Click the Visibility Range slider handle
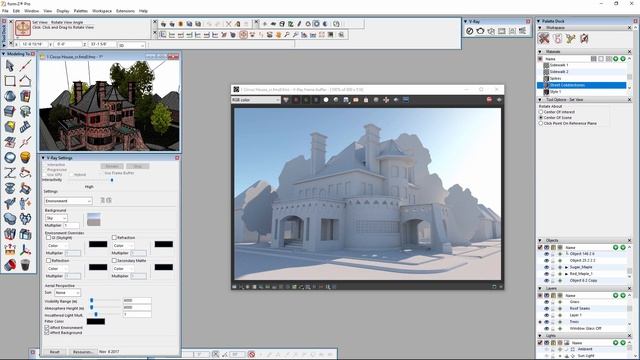Screen dimensions: 640x360 click(x=91, y=300)
